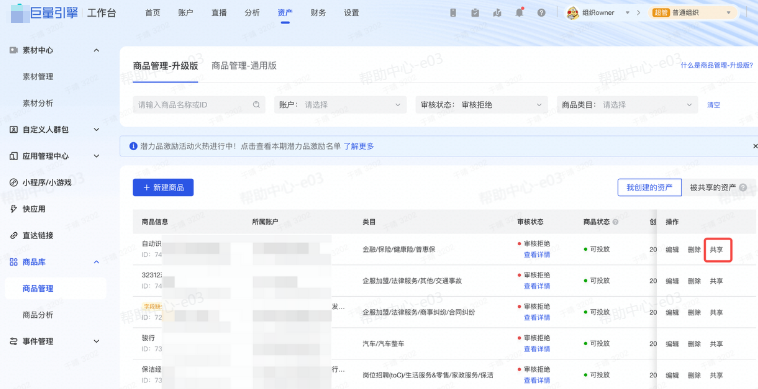Screen dimensions: 758x389
Task: Collapse the 素材中心 section
Action: 96,50
